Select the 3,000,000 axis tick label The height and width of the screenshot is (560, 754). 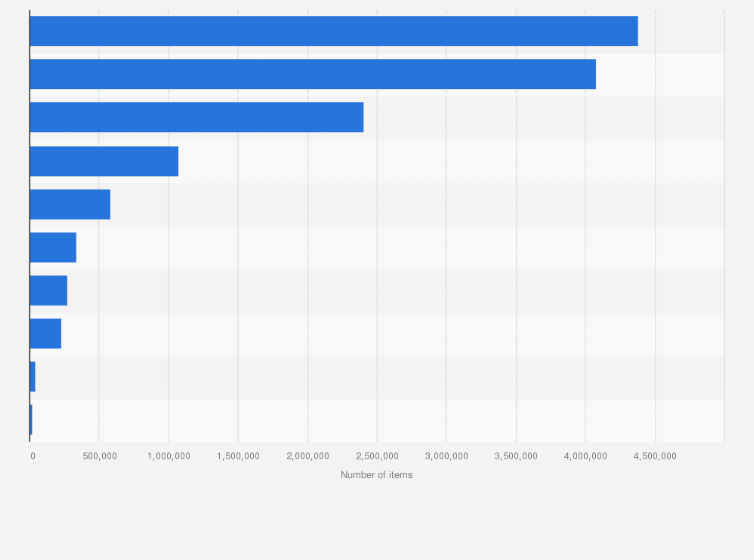[446, 456]
